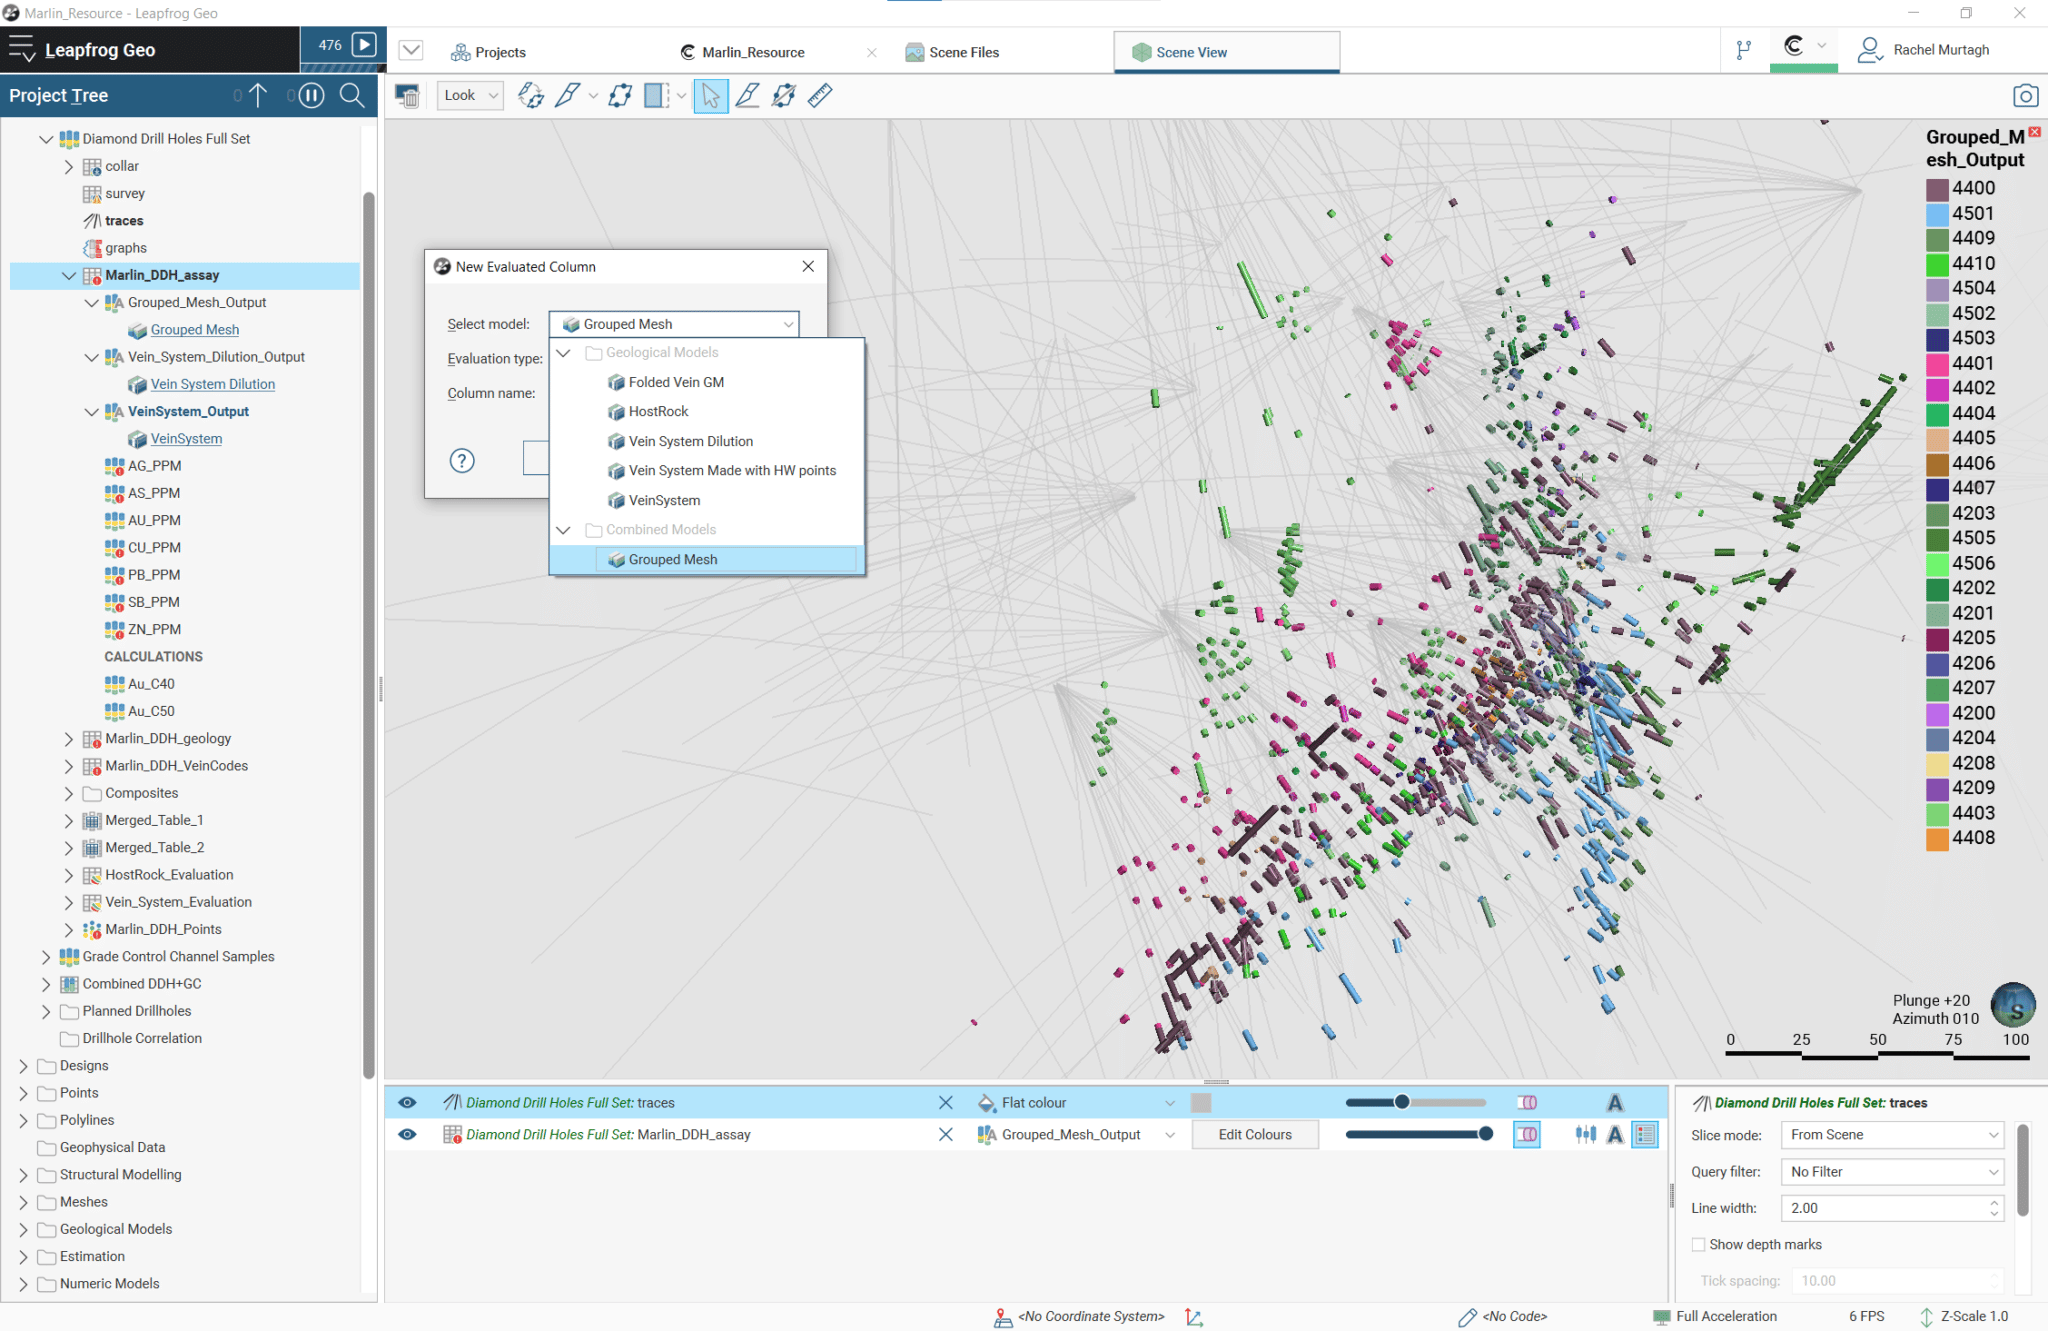Open the Look dropdown
Image resolution: width=2048 pixels, height=1331 pixels.
click(x=470, y=96)
